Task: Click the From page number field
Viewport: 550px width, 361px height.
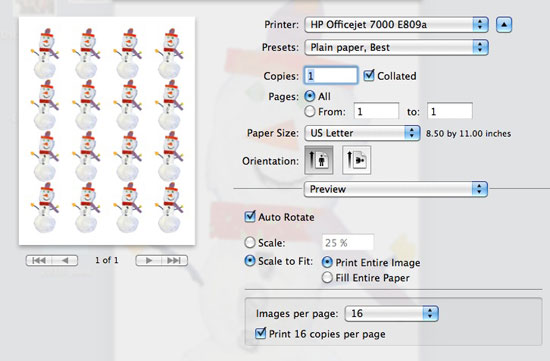Action: point(376,112)
